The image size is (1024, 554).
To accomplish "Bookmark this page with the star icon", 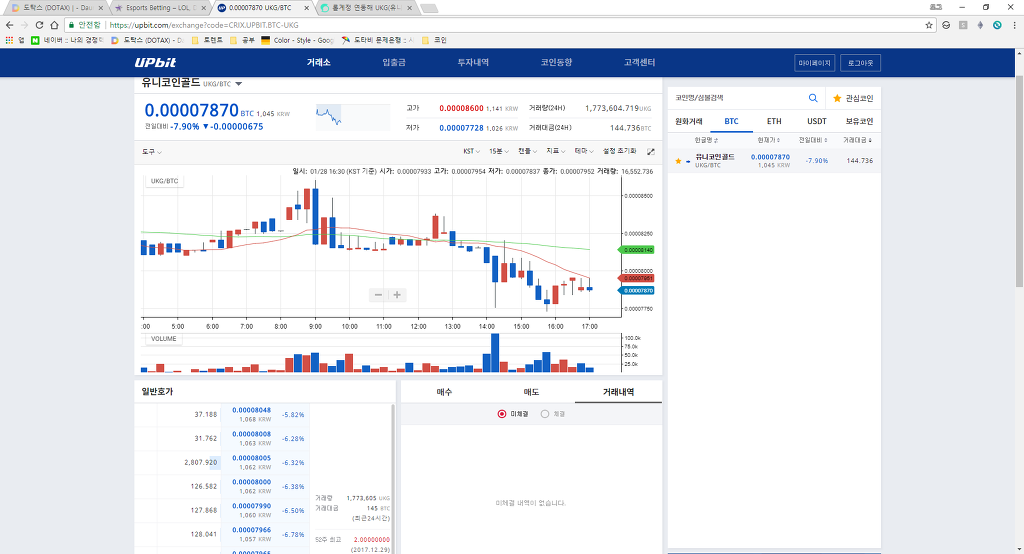I will (929, 25).
